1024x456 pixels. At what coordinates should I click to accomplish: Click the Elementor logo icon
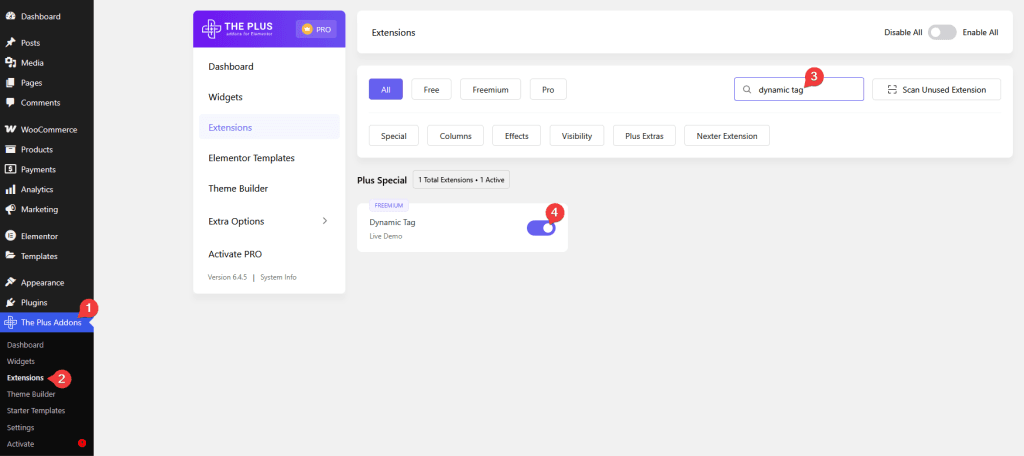[x=10, y=236]
